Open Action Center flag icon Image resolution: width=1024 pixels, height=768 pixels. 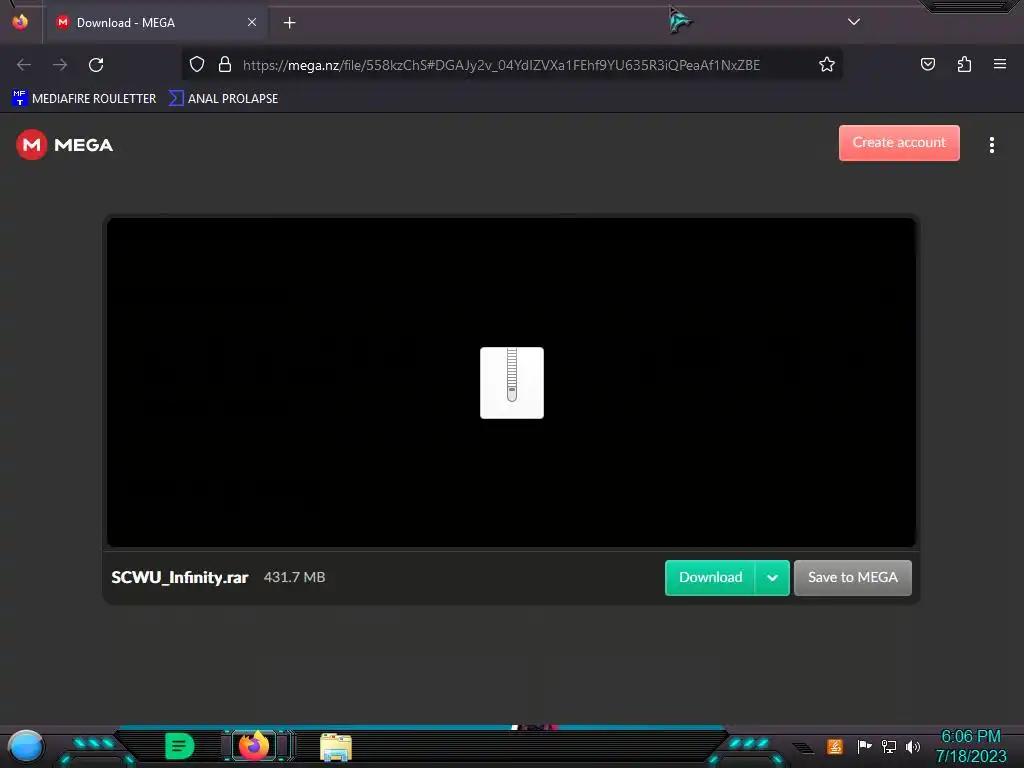coord(864,746)
